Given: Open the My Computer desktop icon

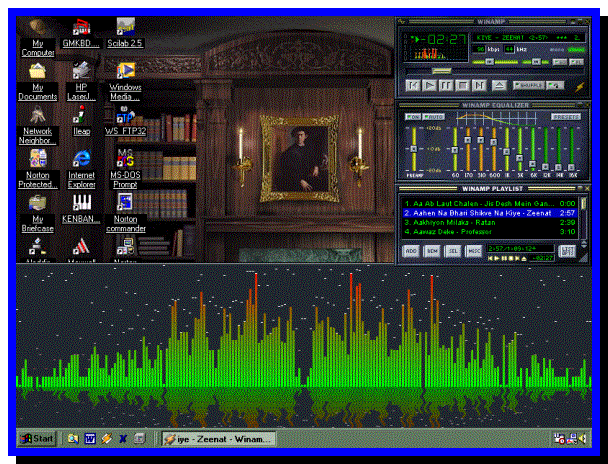Looking at the screenshot, I should [38, 38].
